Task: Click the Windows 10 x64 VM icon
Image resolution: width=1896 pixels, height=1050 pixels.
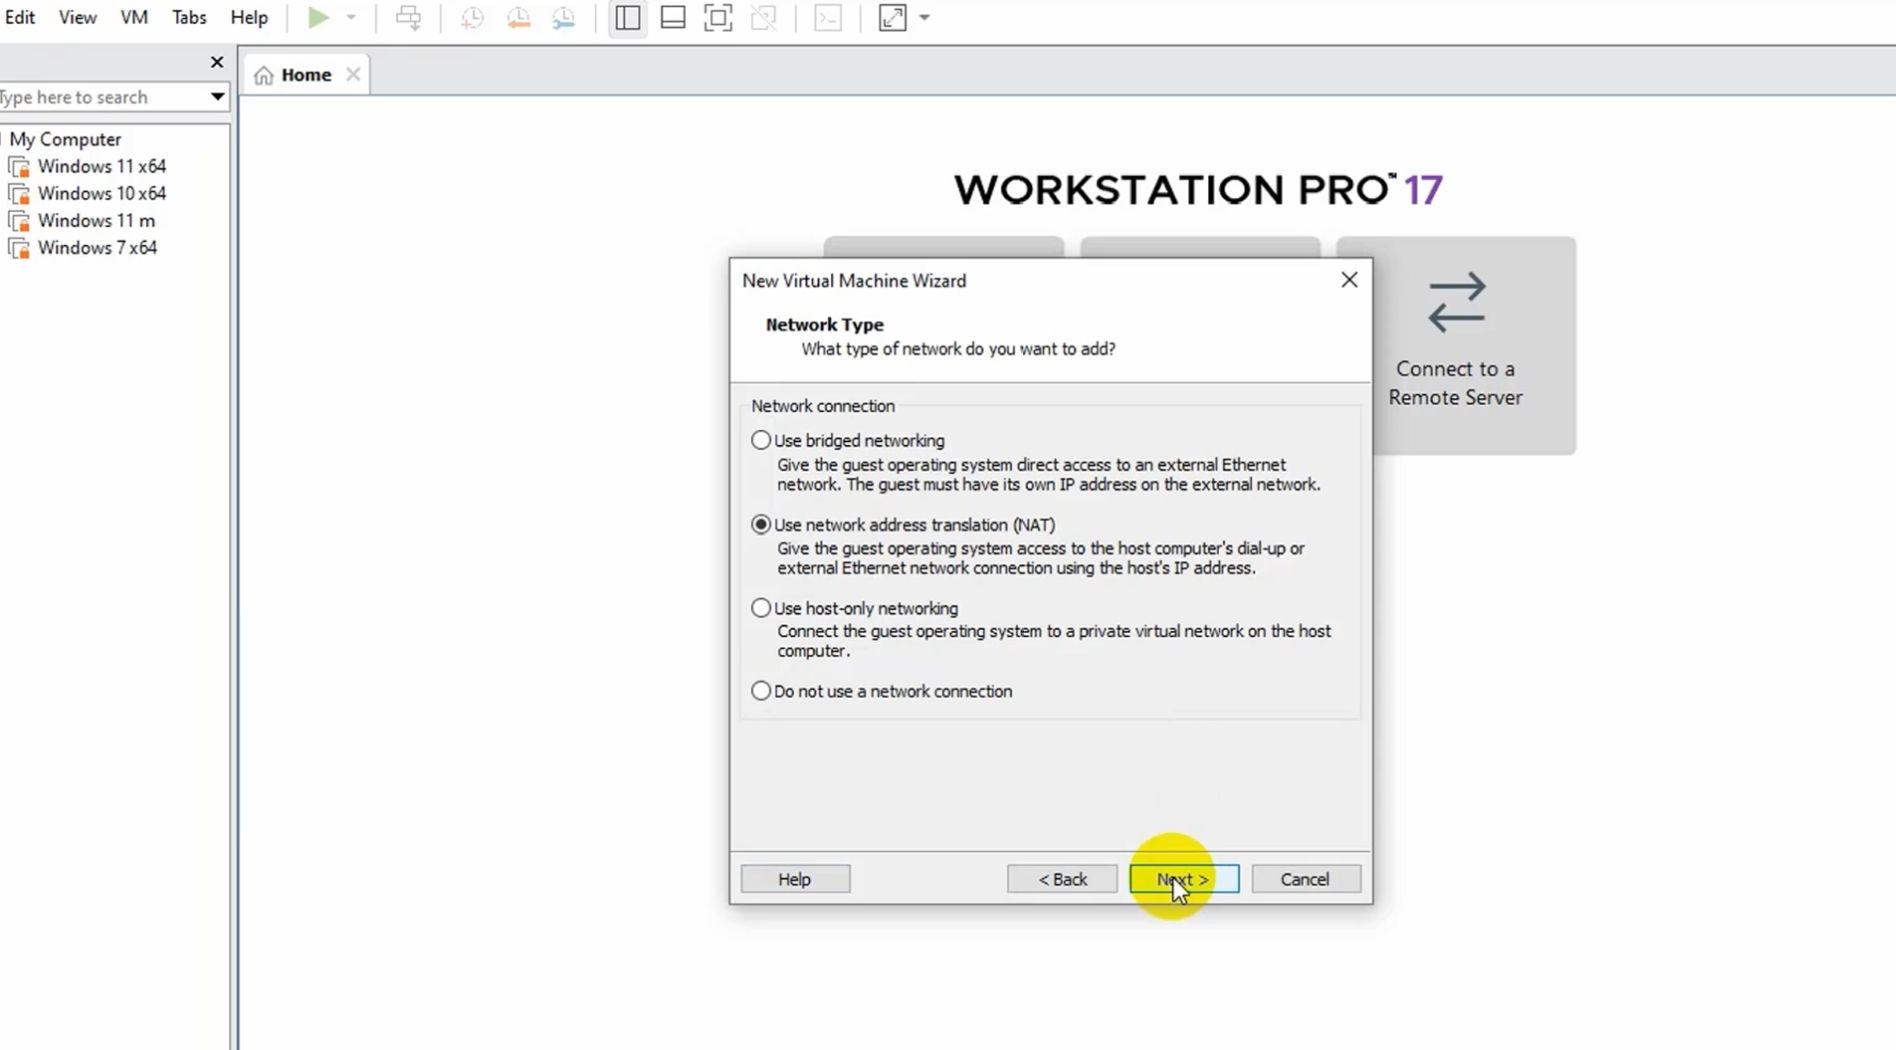Action: pyautogui.click(x=19, y=194)
